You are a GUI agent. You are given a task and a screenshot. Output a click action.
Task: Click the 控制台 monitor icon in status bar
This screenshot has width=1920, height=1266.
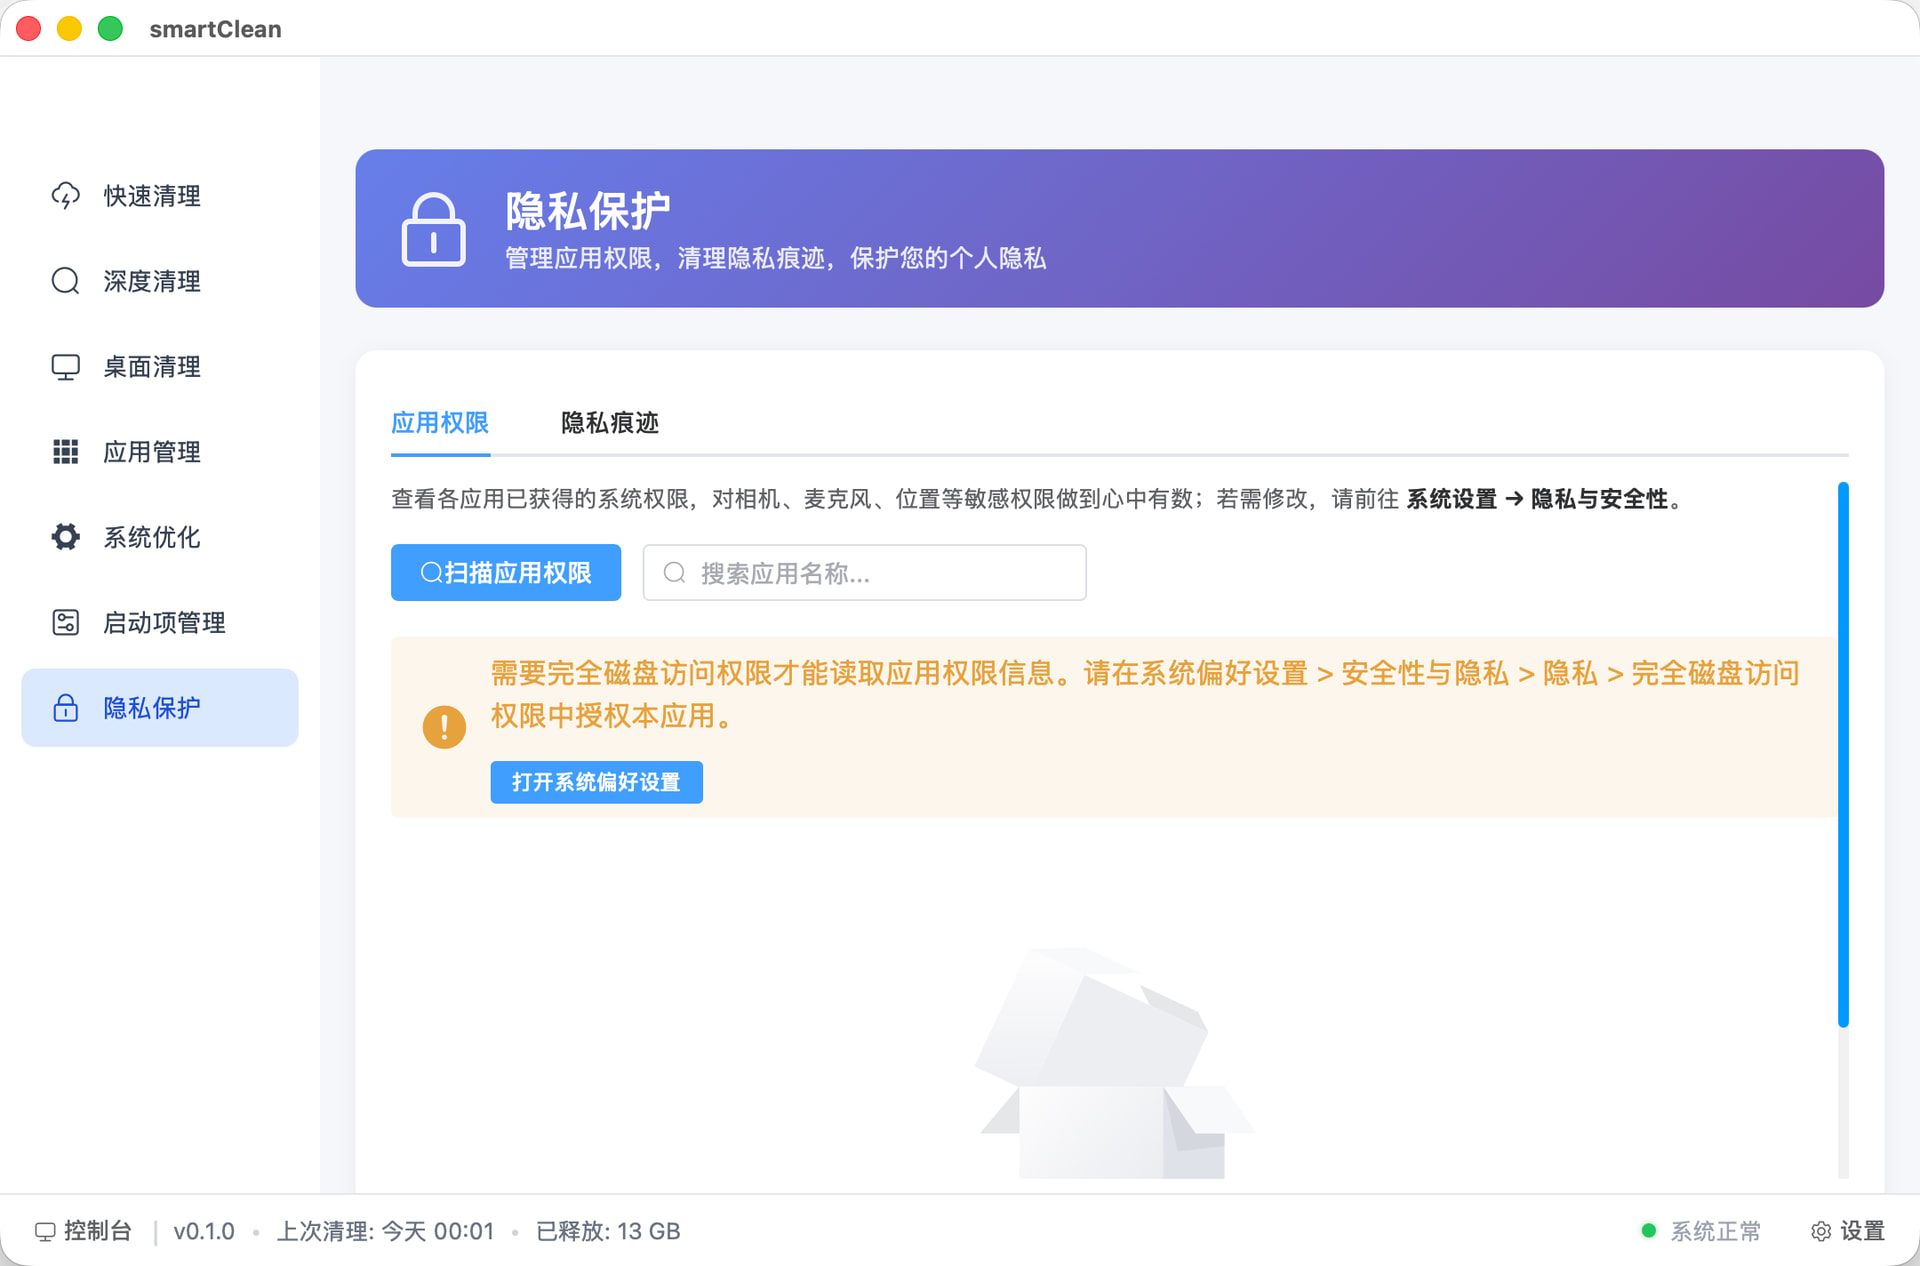tap(44, 1231)
